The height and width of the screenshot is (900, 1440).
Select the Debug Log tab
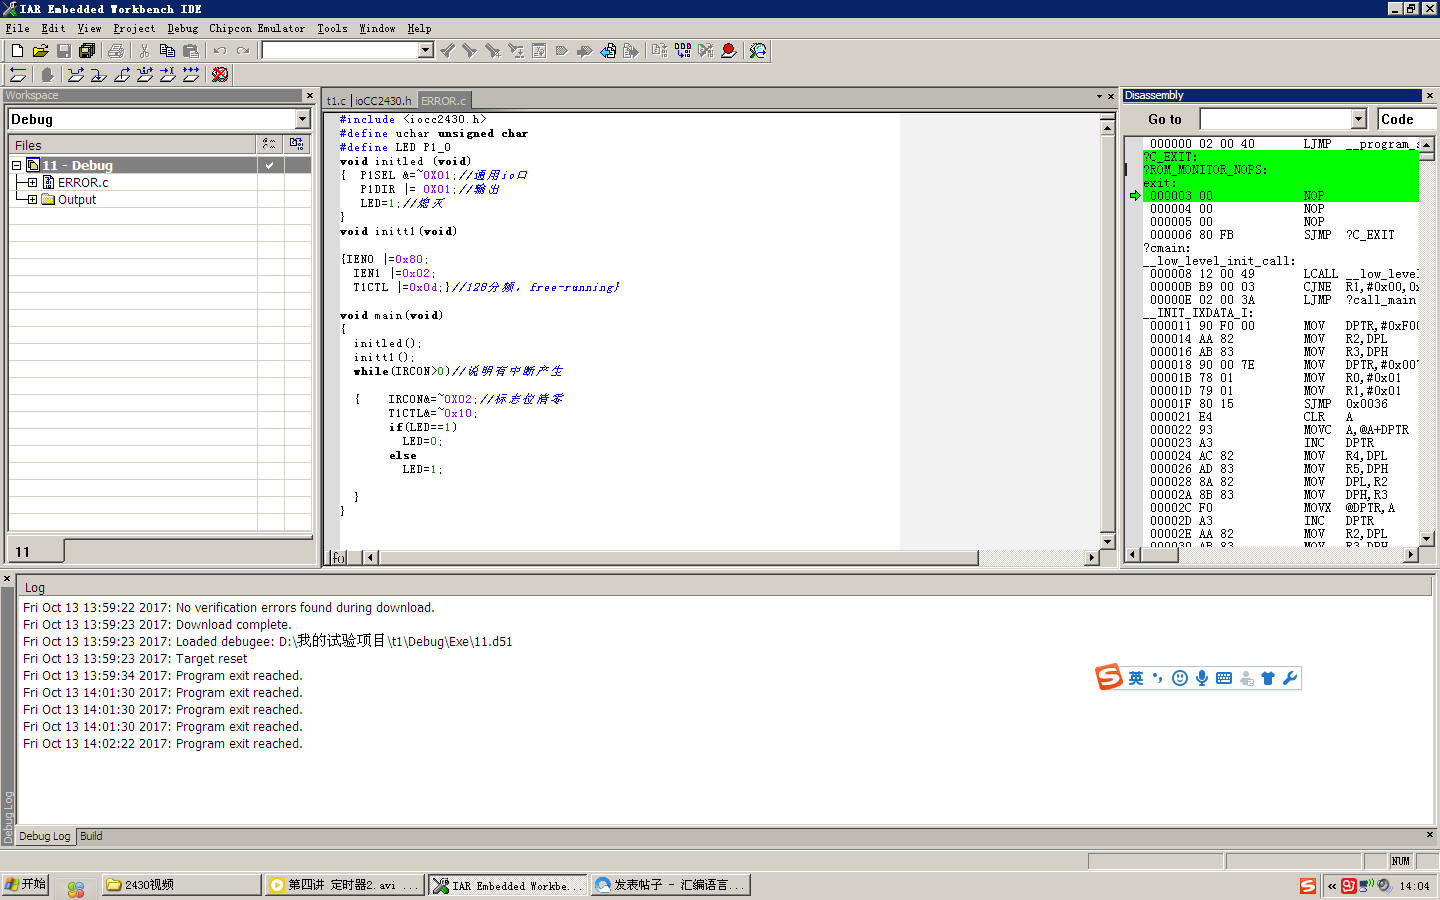(45, 836)
